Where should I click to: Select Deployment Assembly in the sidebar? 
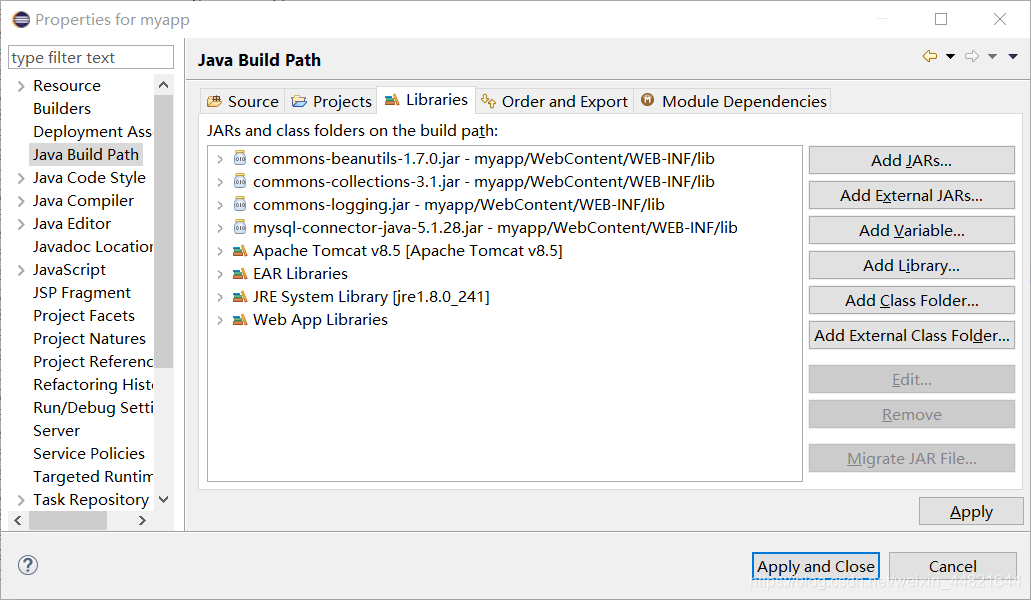(92, 131)
